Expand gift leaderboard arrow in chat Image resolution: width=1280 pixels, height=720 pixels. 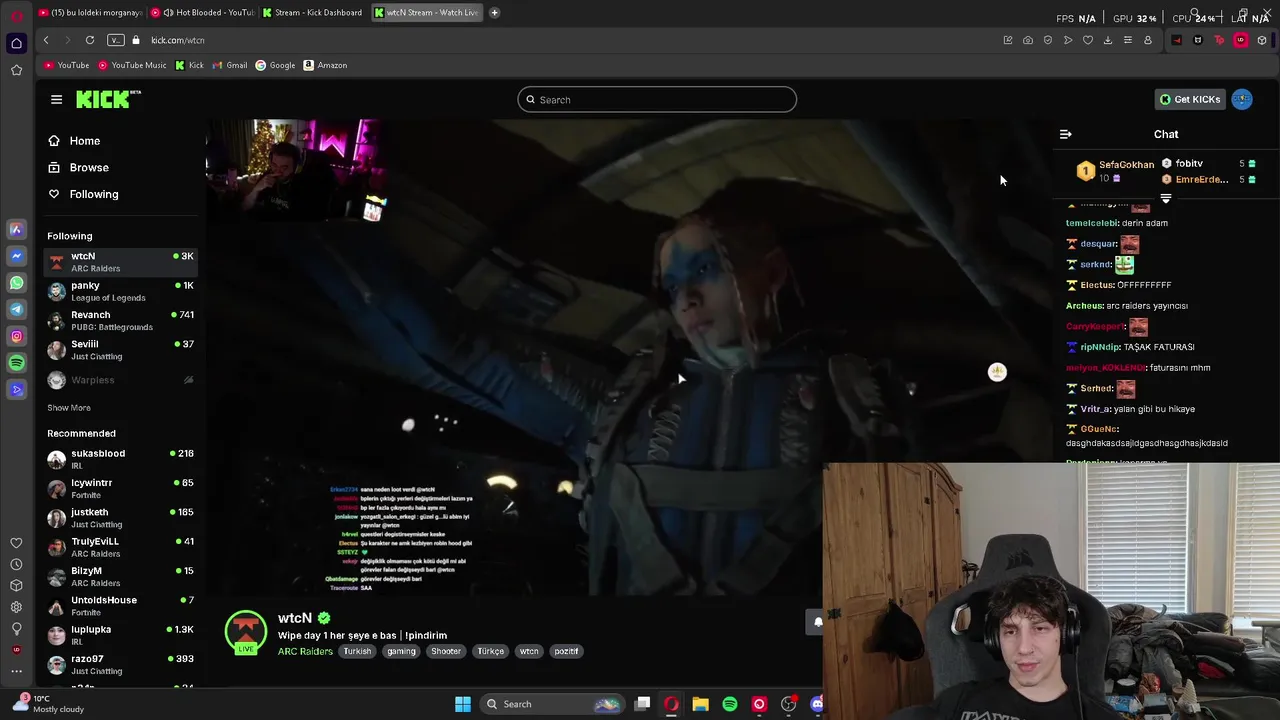(x=1166, y=199)
